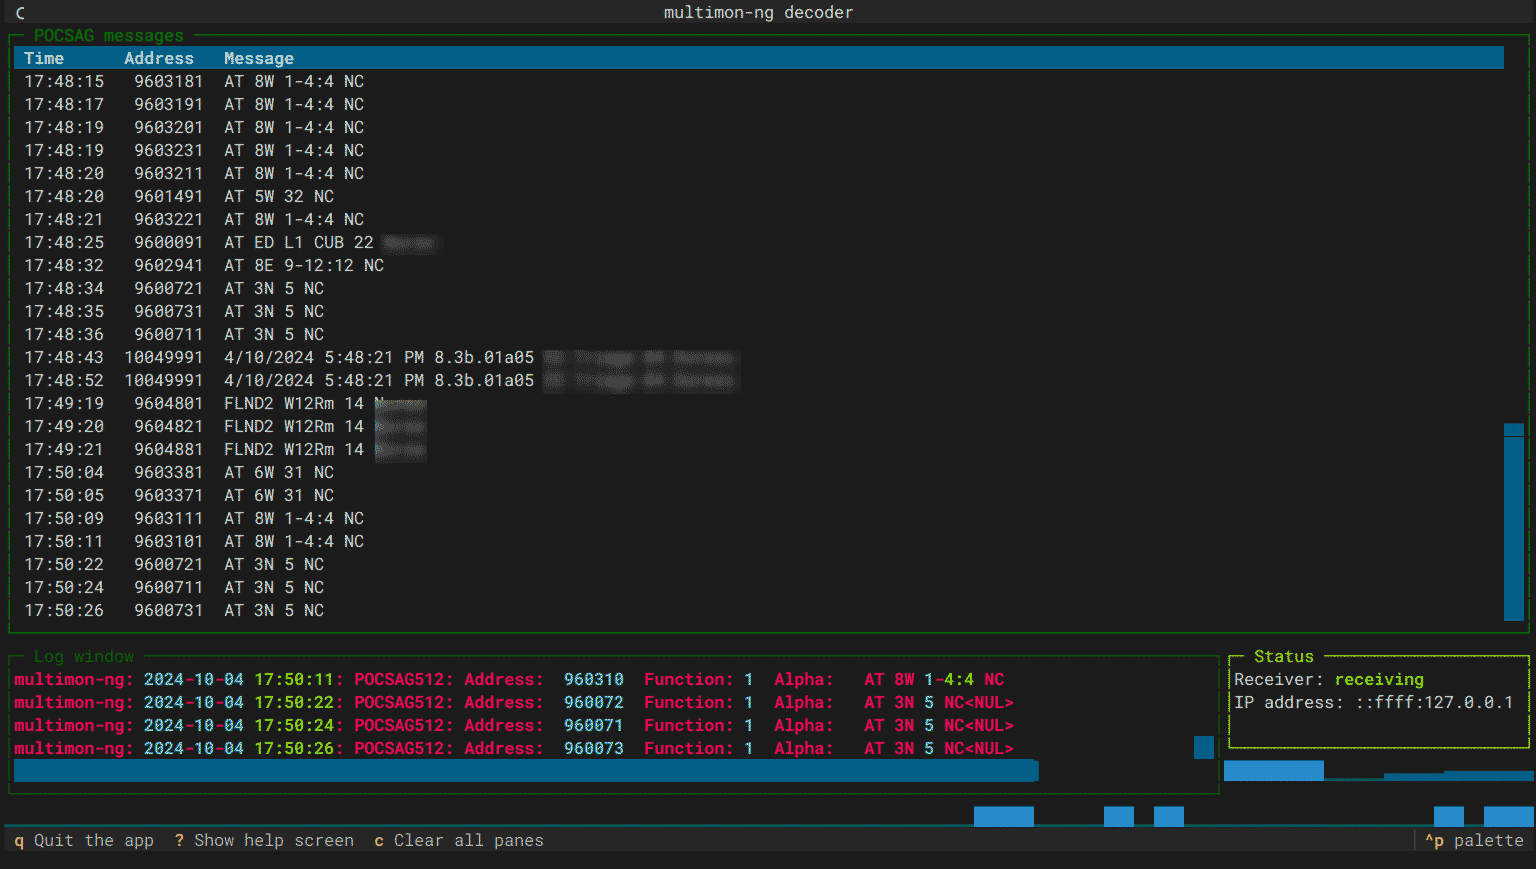Sort messages by the Time column header

[x=44, y=58]
